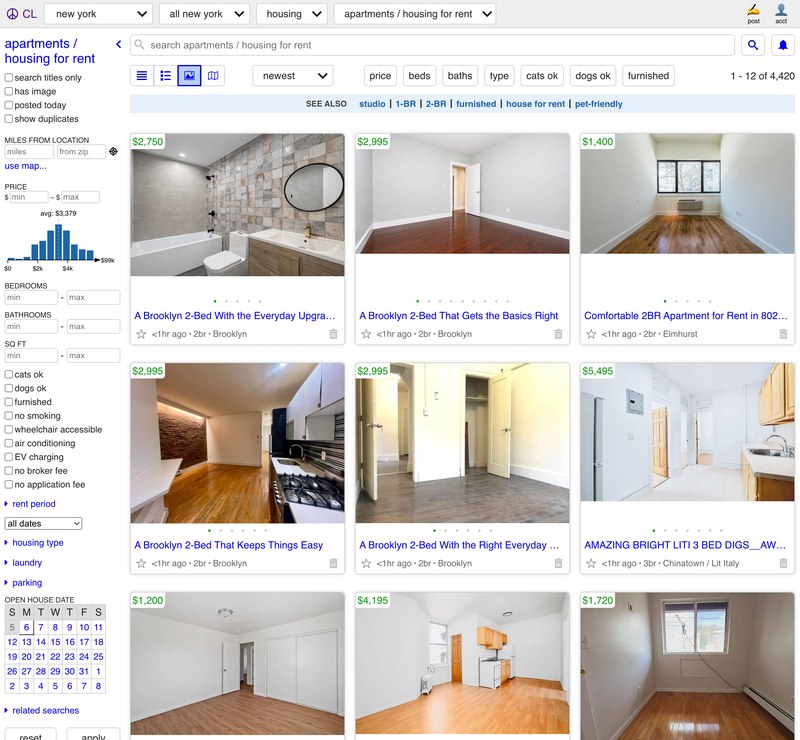The height and width of the screenshot is (740, 800).
Task: Check the has image option
Action: (9, 91)
